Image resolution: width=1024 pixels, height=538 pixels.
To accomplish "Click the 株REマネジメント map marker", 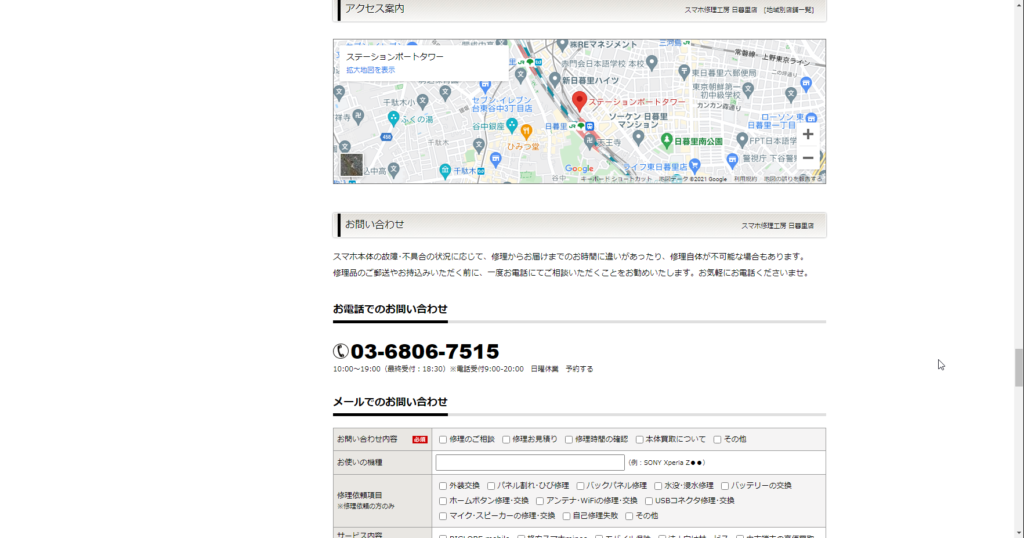I will coord(562,44).
